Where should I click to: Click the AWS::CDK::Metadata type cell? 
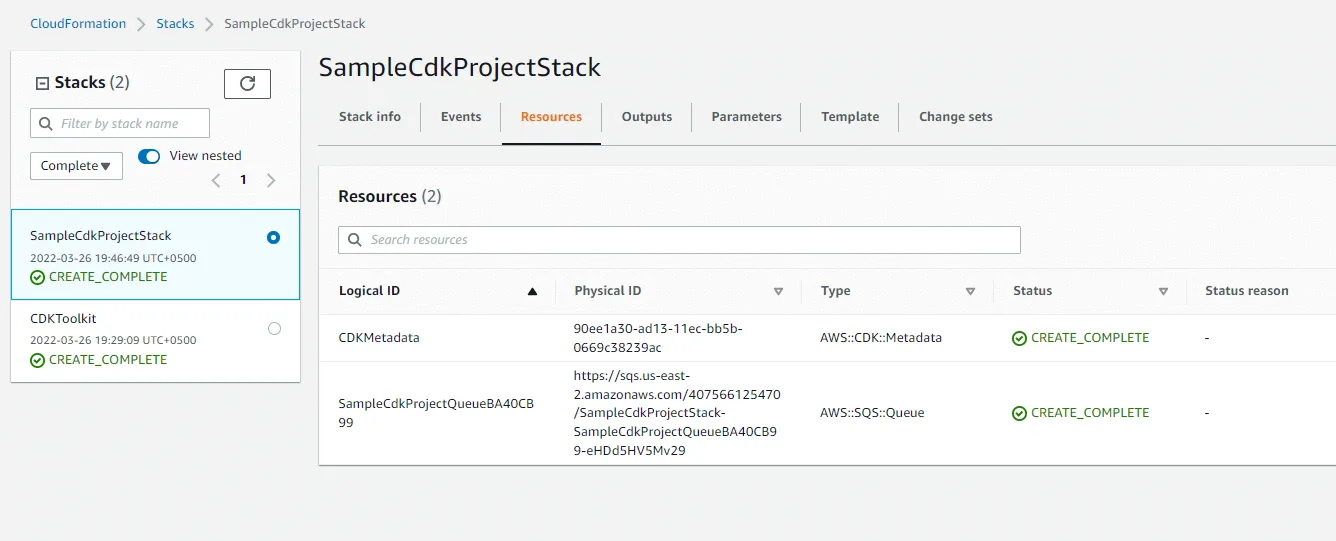[x=881, y=338]
